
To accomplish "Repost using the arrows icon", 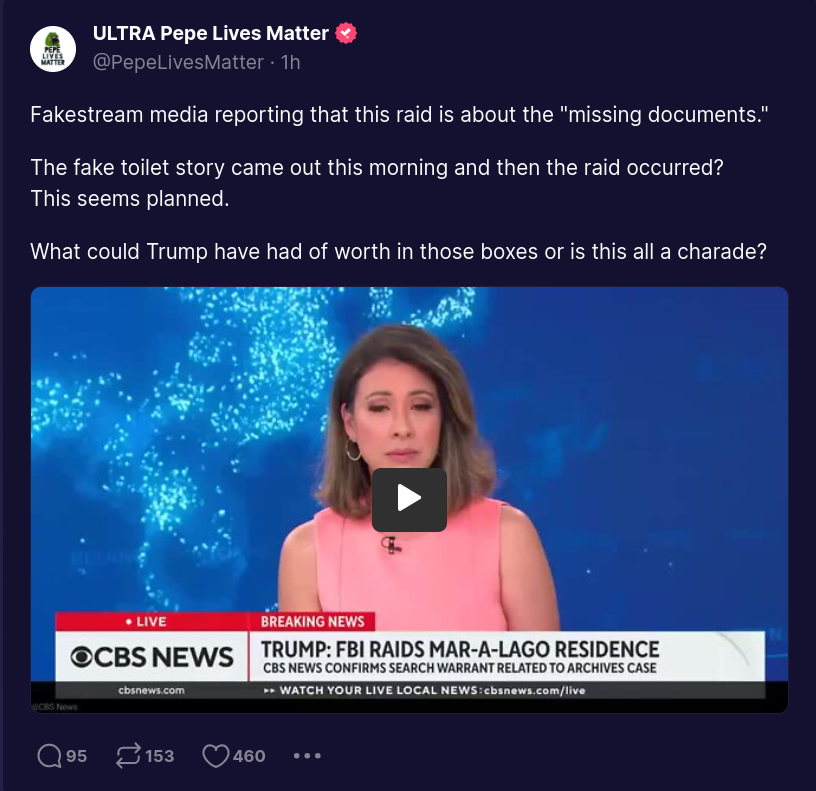I will 128,756.
